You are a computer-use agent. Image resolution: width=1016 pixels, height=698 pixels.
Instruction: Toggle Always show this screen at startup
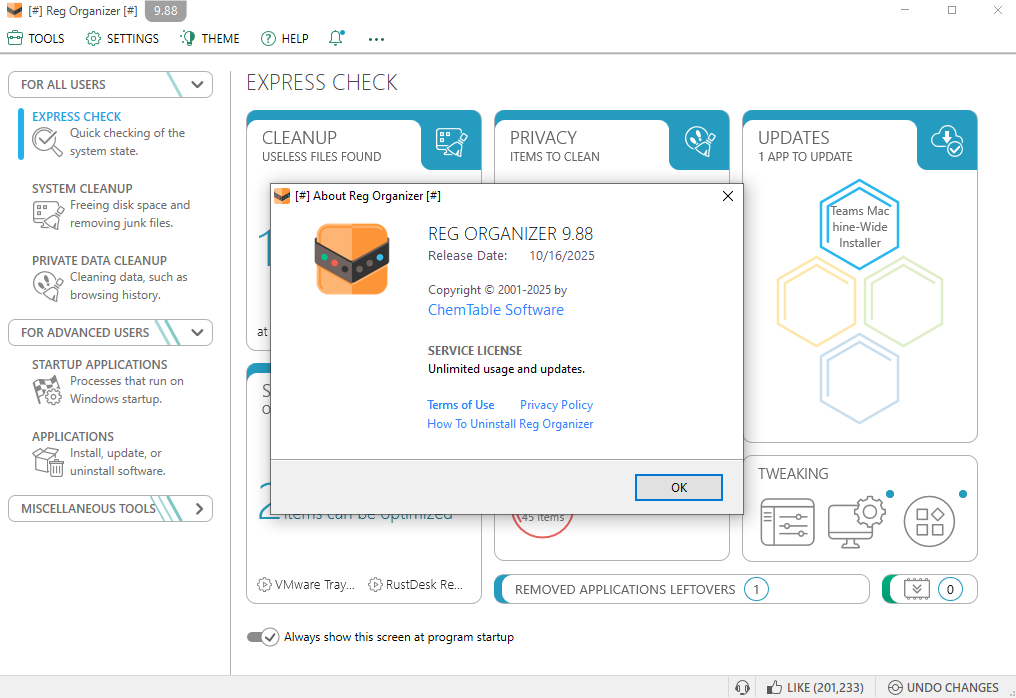click(263, 637)
